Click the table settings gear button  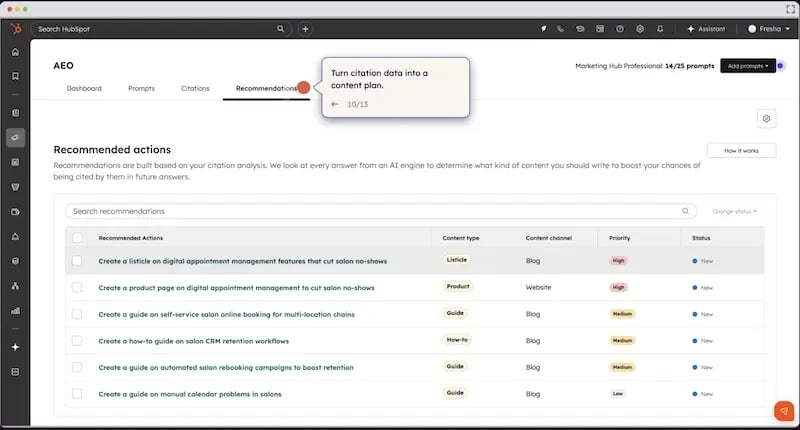click(x=766, y=119)
